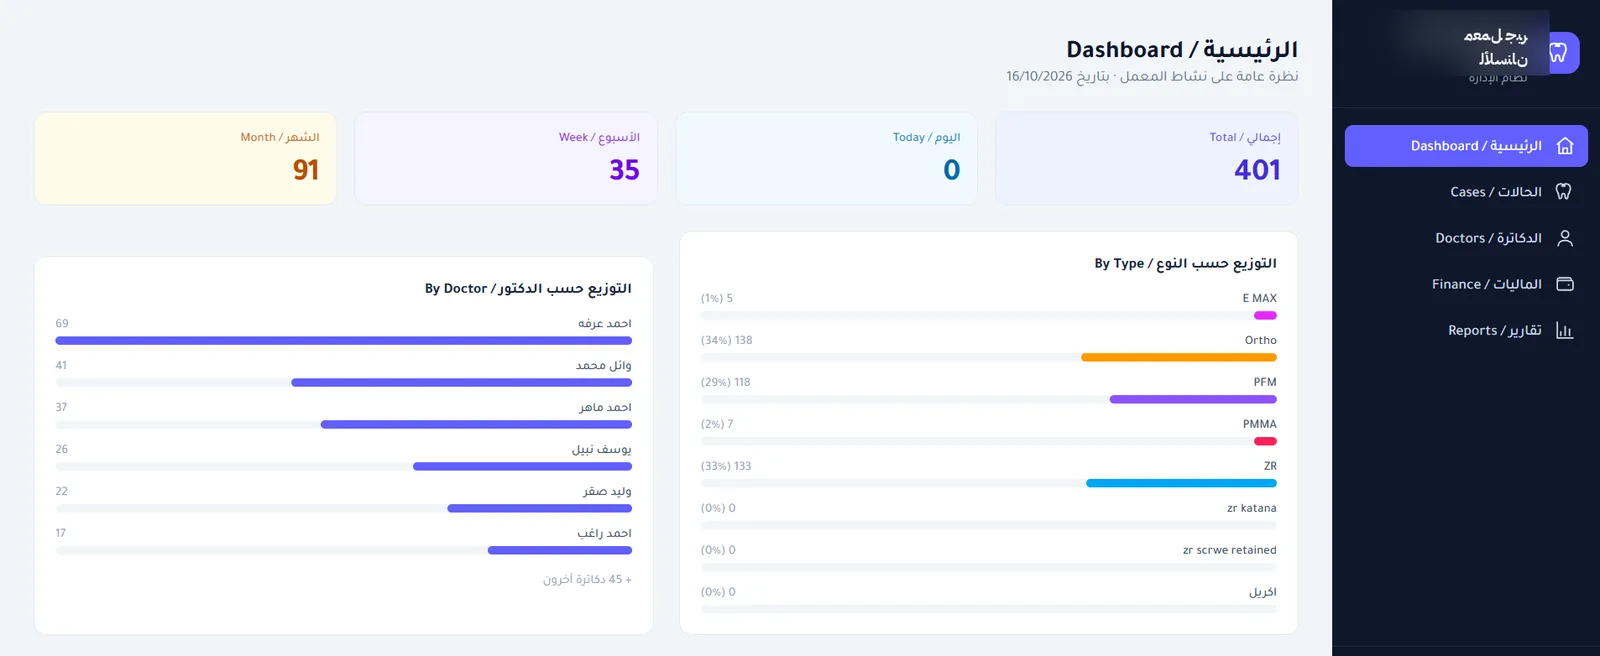Click the Cases tooth icon
The image size is (1600, 656).
pyautogui.click(x=1564, y=192)
